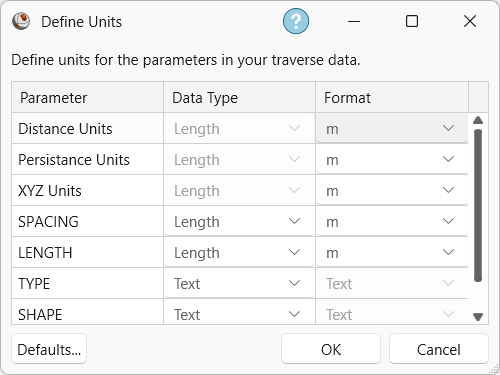Screen dimensions: 500x375
Task: Select the Distance Units parameter cell
Action: coord(87,128)
